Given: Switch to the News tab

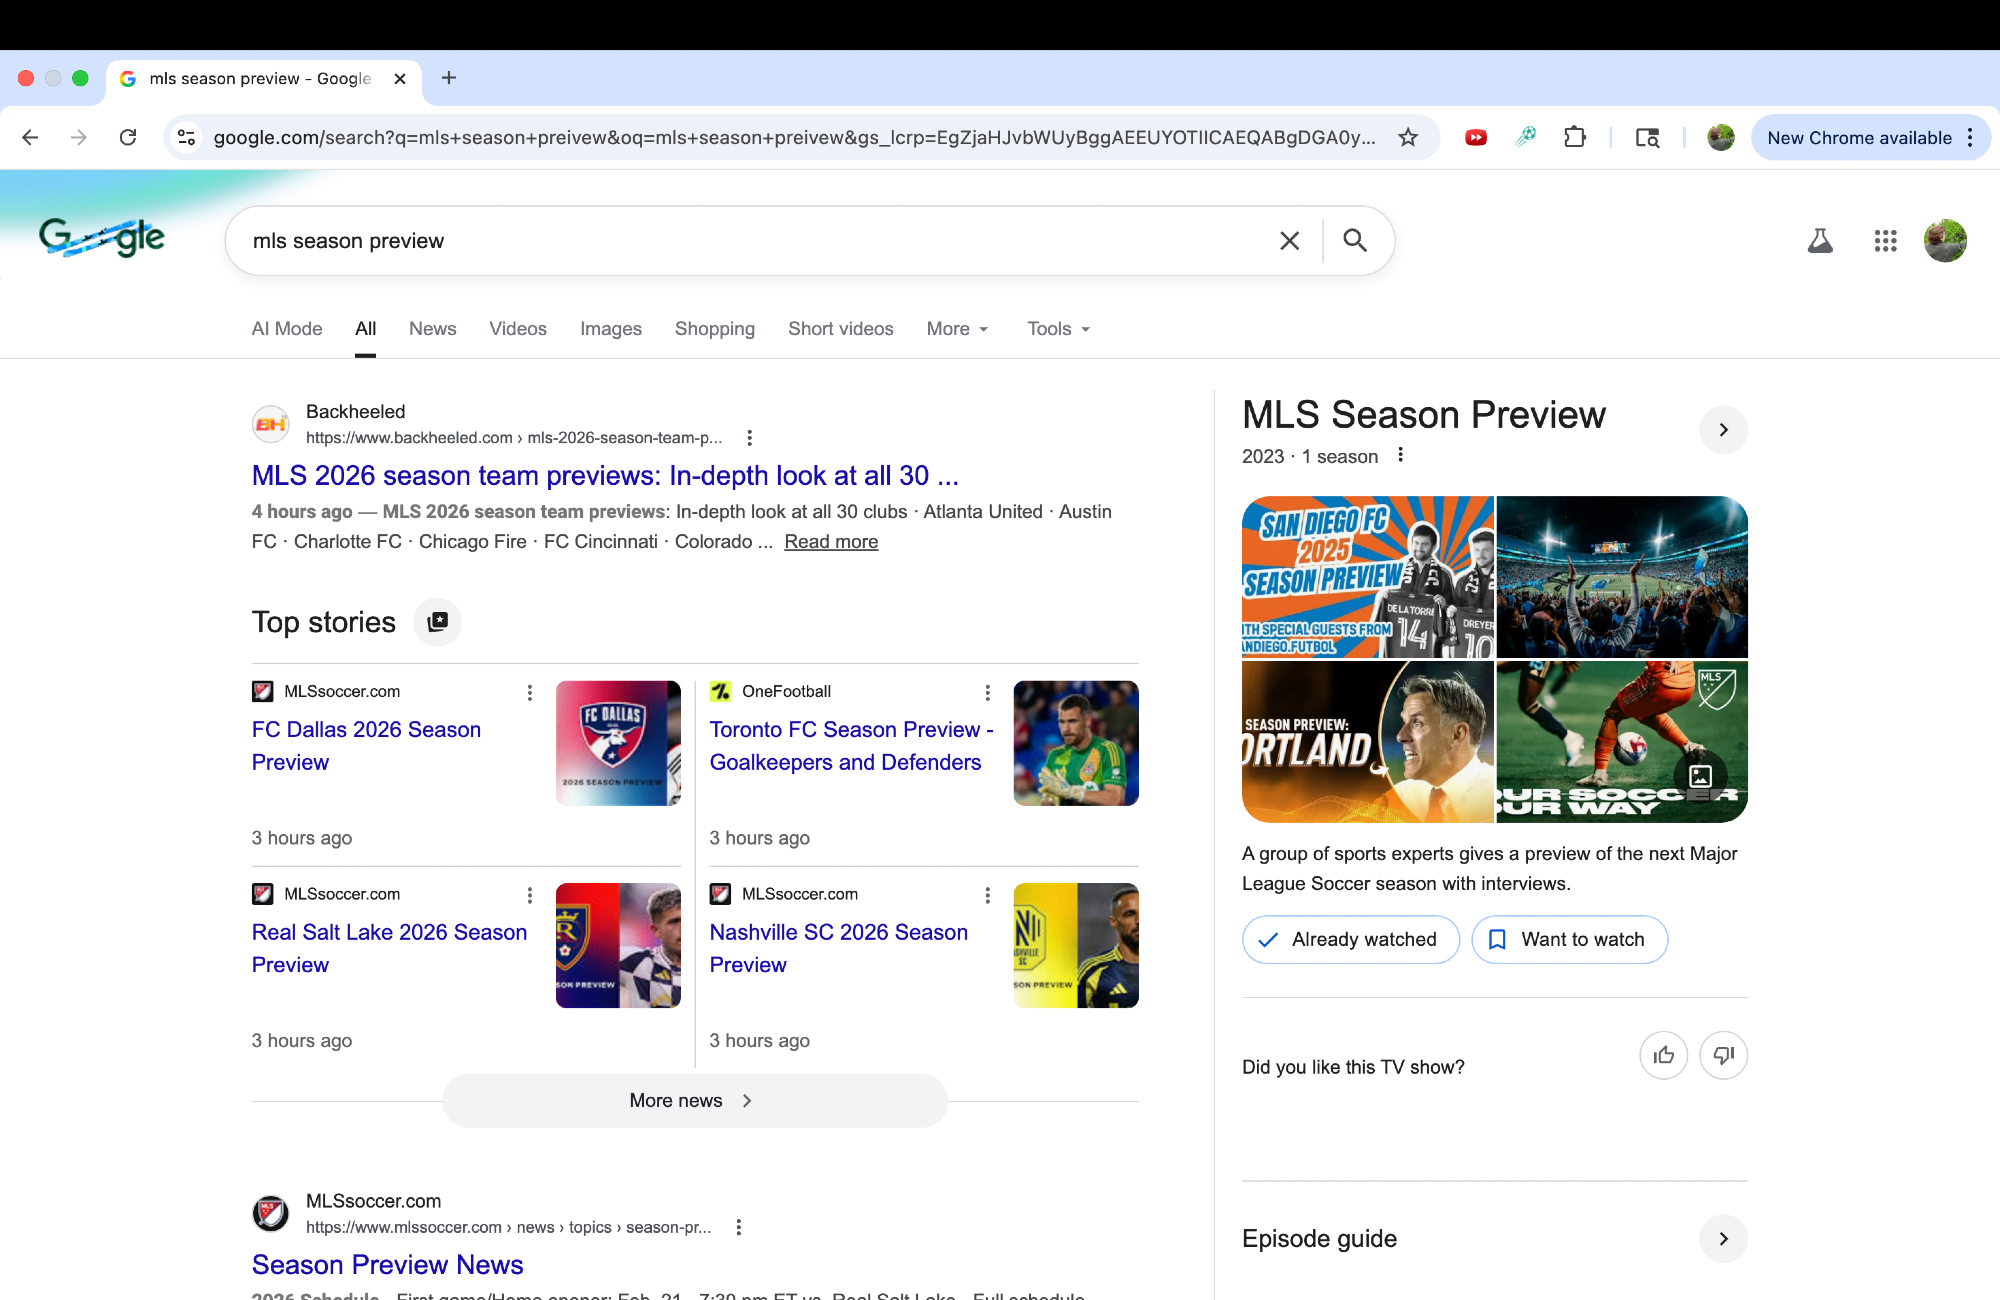Looking at the screenshot, I should click(432, 329).
